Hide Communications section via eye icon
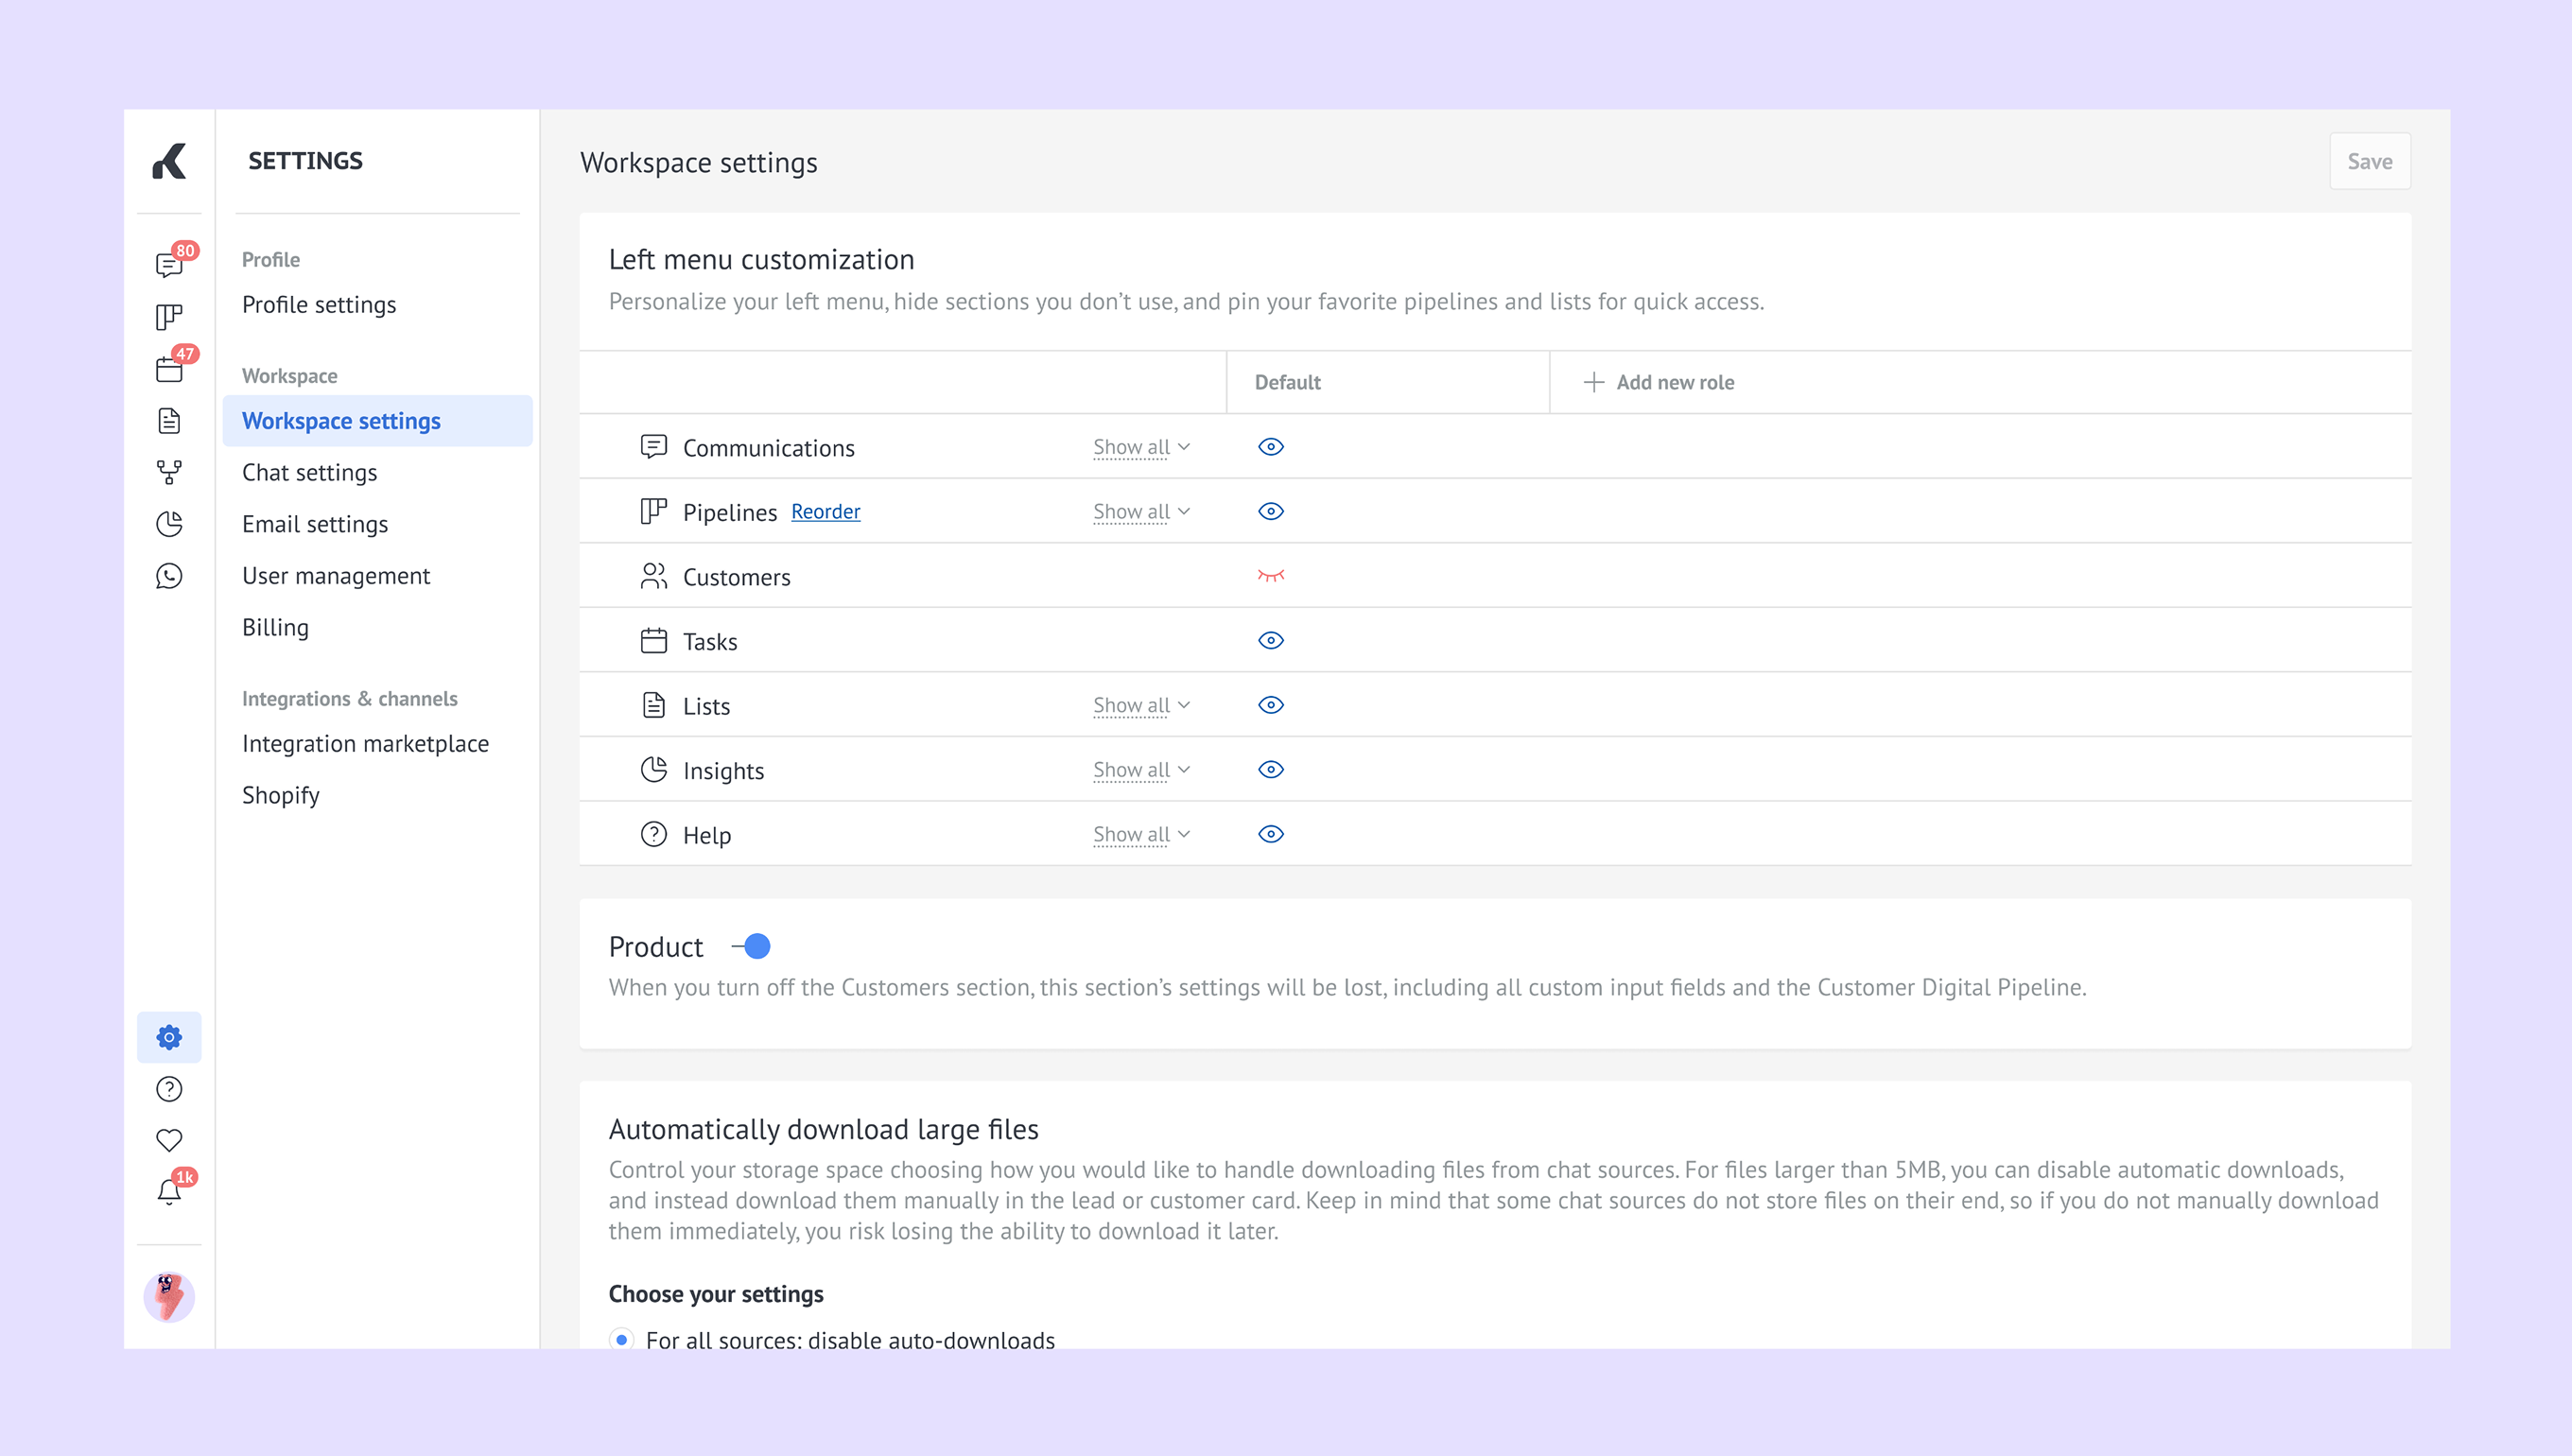2572x1456 pixels. [1270, 447]
